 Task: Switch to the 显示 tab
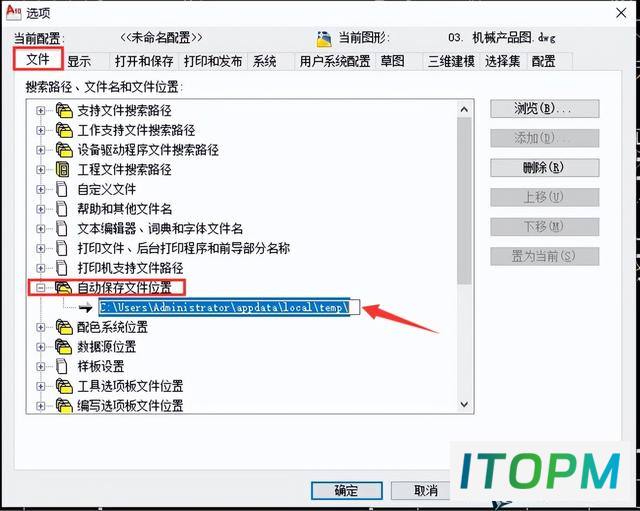point(79,62)
